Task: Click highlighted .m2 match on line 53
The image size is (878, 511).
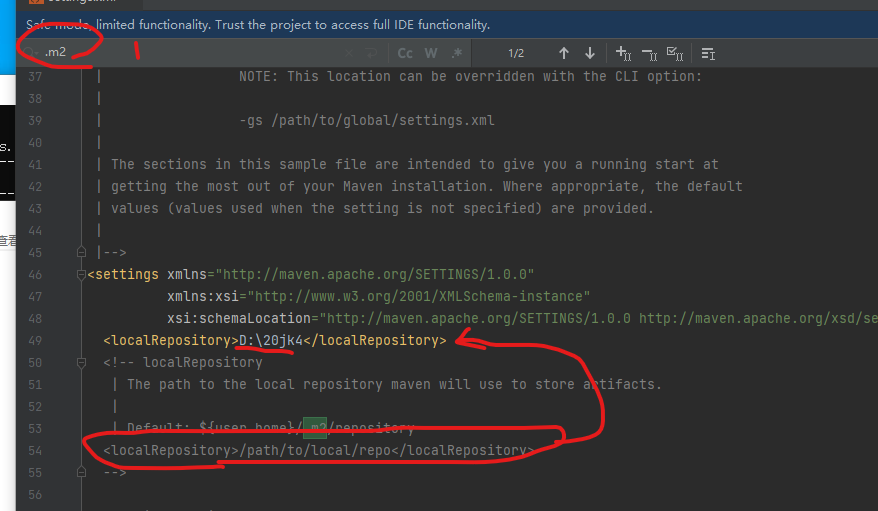Action: pos(315,428)
